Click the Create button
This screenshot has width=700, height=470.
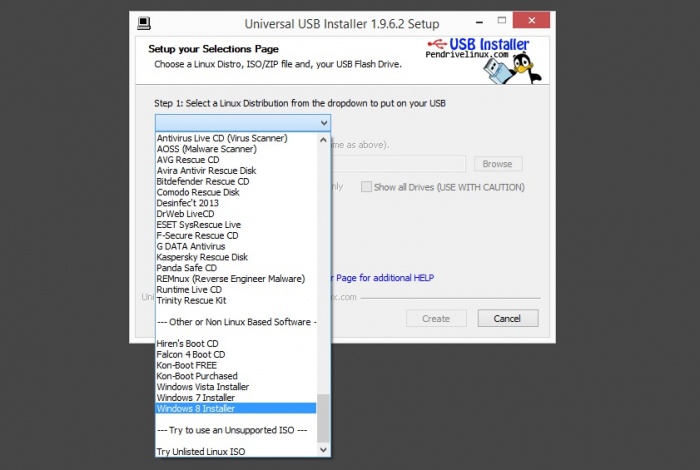436,319
